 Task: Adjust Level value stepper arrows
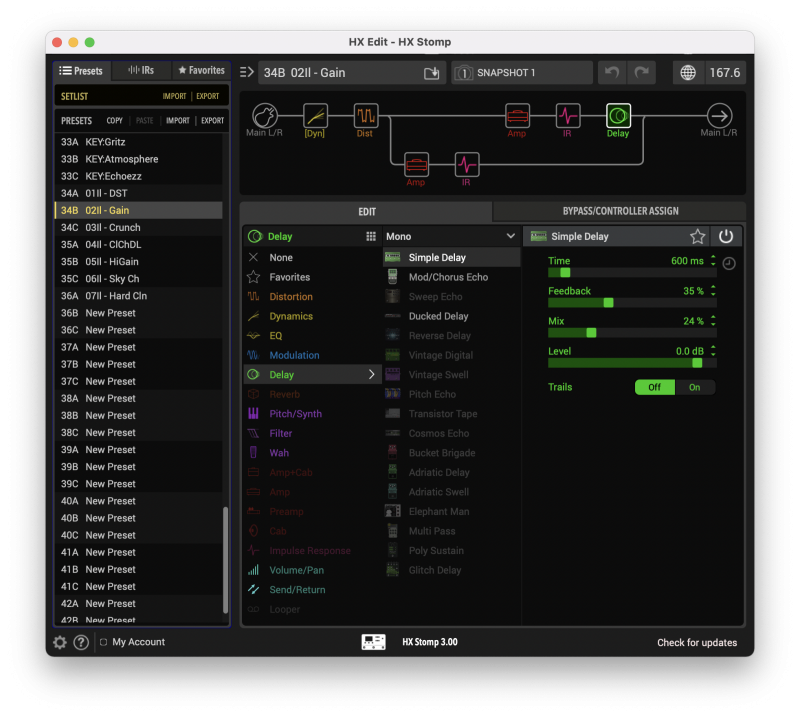click(x=713, y=351)
